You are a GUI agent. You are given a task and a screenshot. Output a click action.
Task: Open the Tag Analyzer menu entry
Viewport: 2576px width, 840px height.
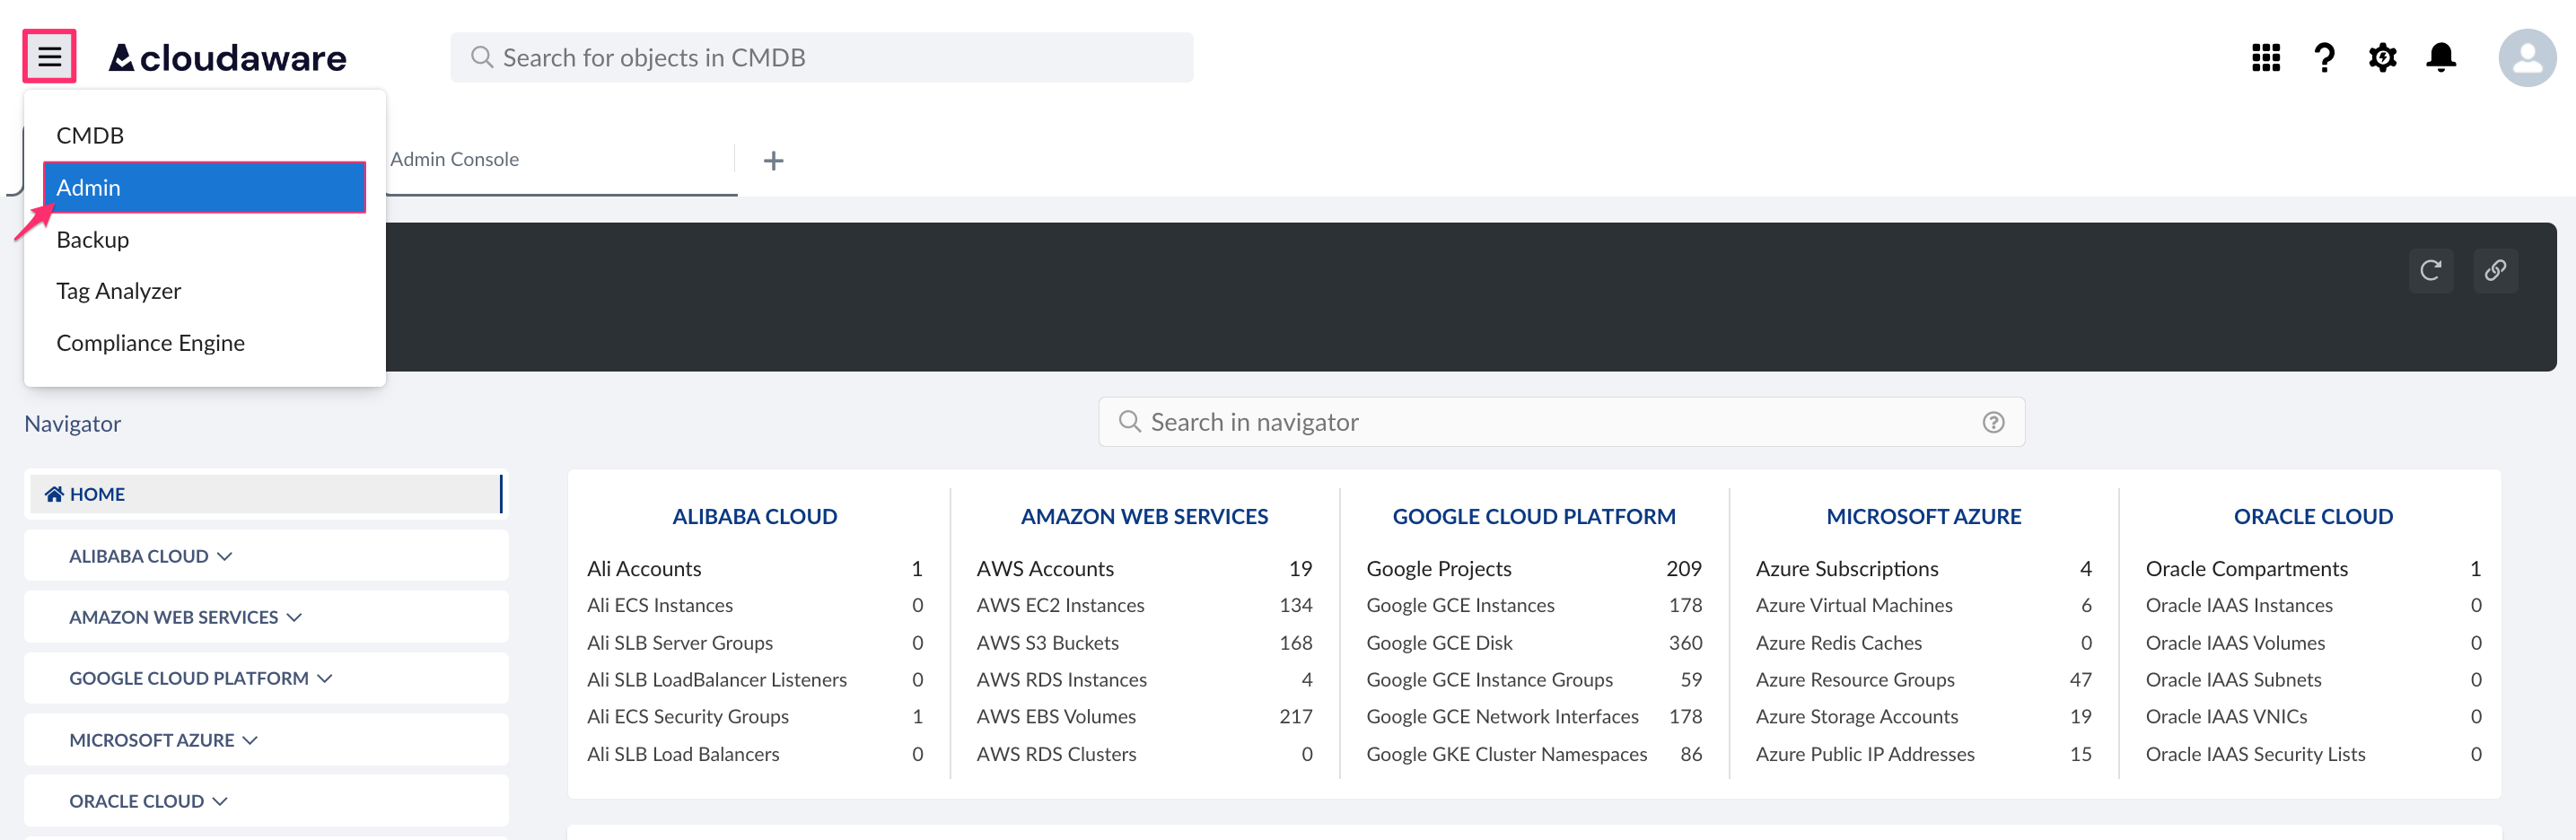point(118,290)
